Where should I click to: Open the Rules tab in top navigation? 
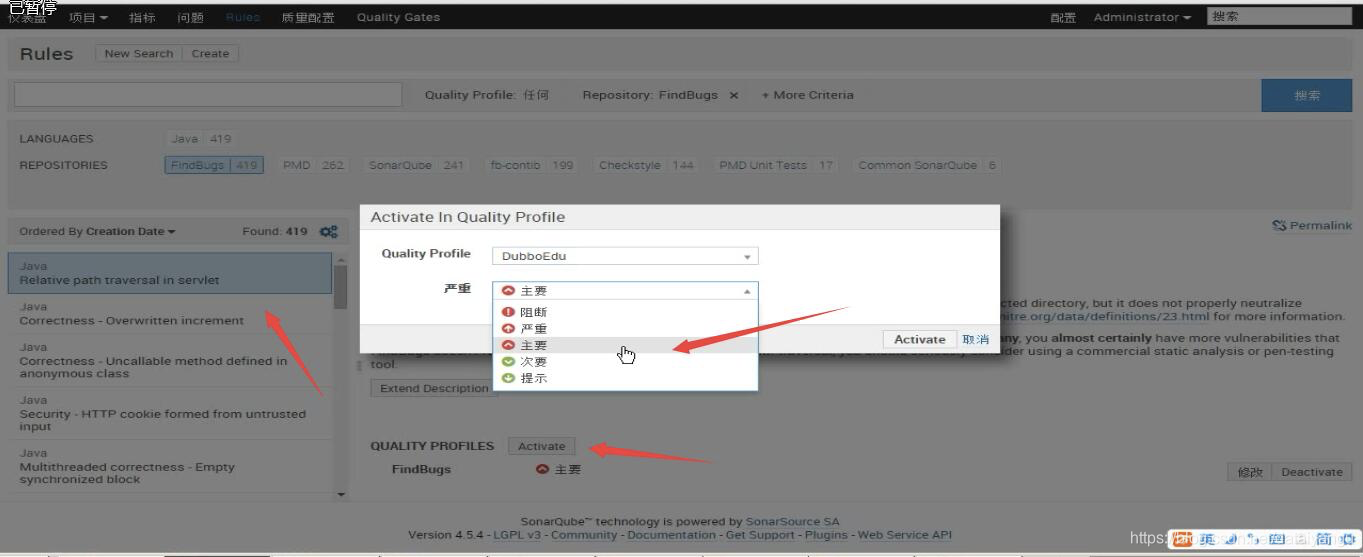click(x=243, y=17)
